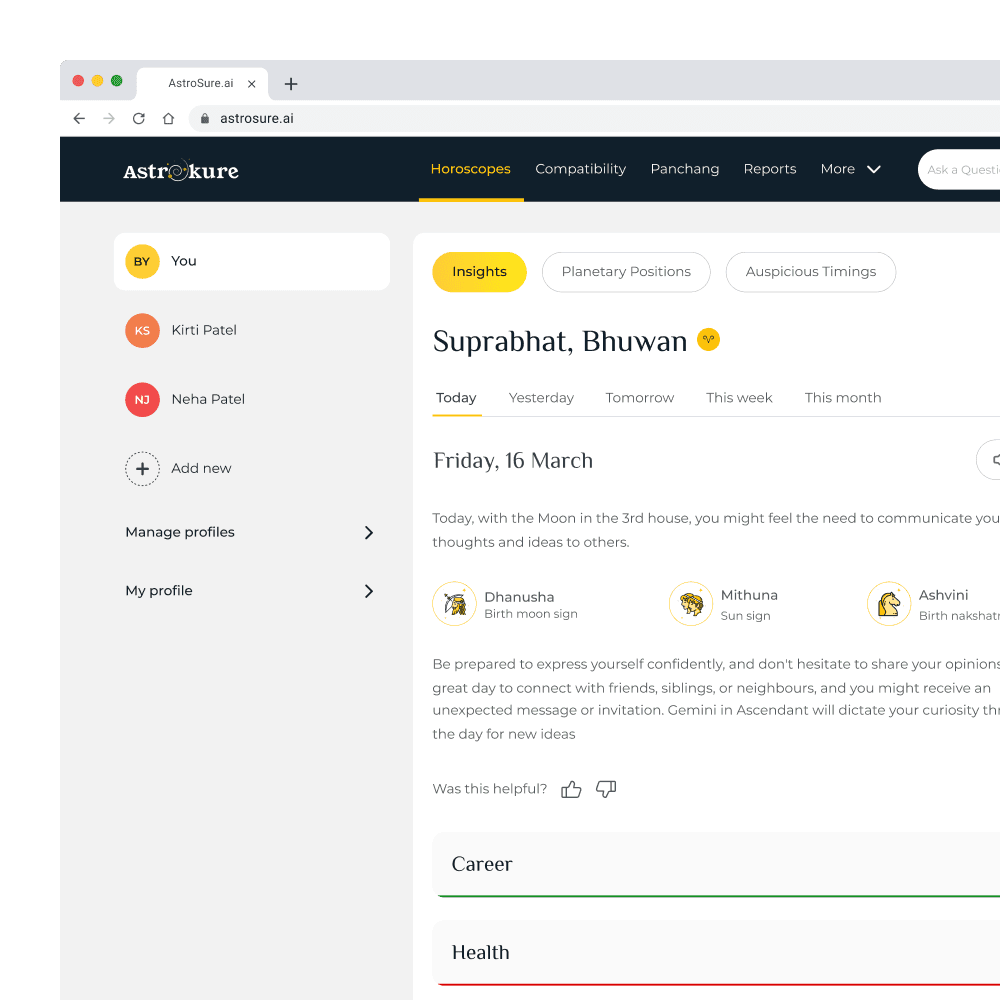Reload the page with the refresh icon
The height and width of the screenshot is (1000, 1000).
pos(139,118)
